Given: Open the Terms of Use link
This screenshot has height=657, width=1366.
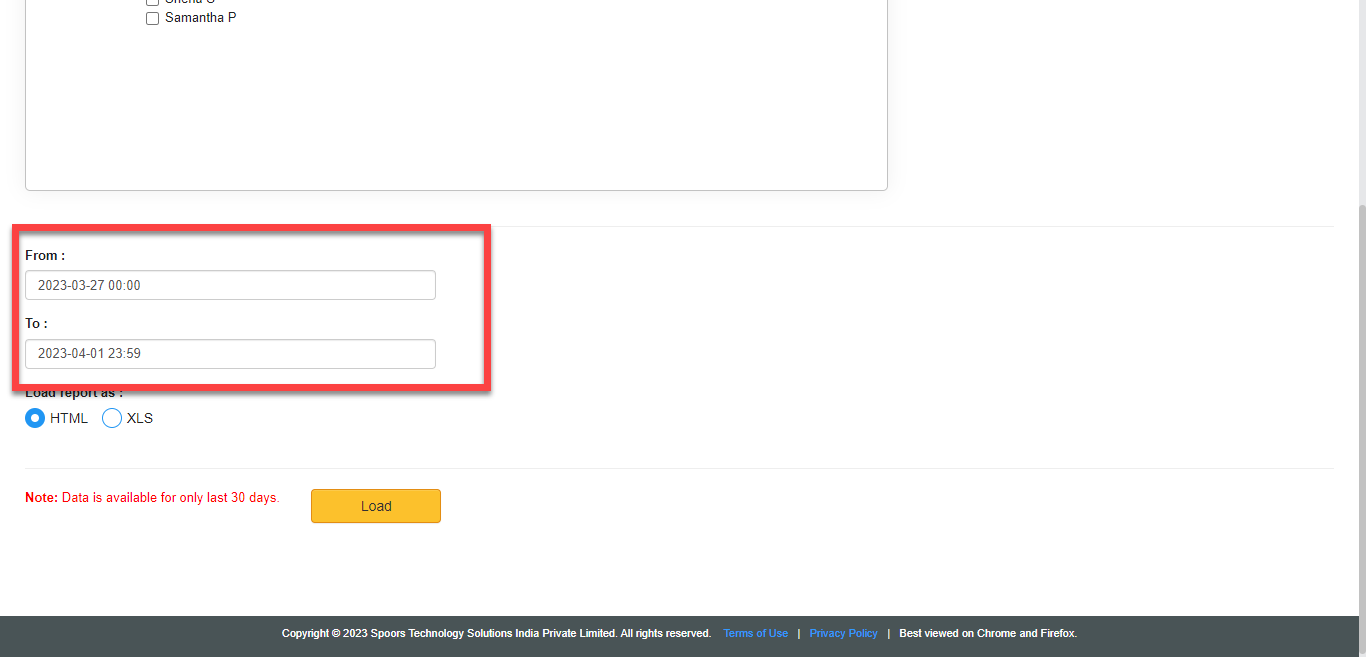Looking at the screenshot, I should point(755,633).
